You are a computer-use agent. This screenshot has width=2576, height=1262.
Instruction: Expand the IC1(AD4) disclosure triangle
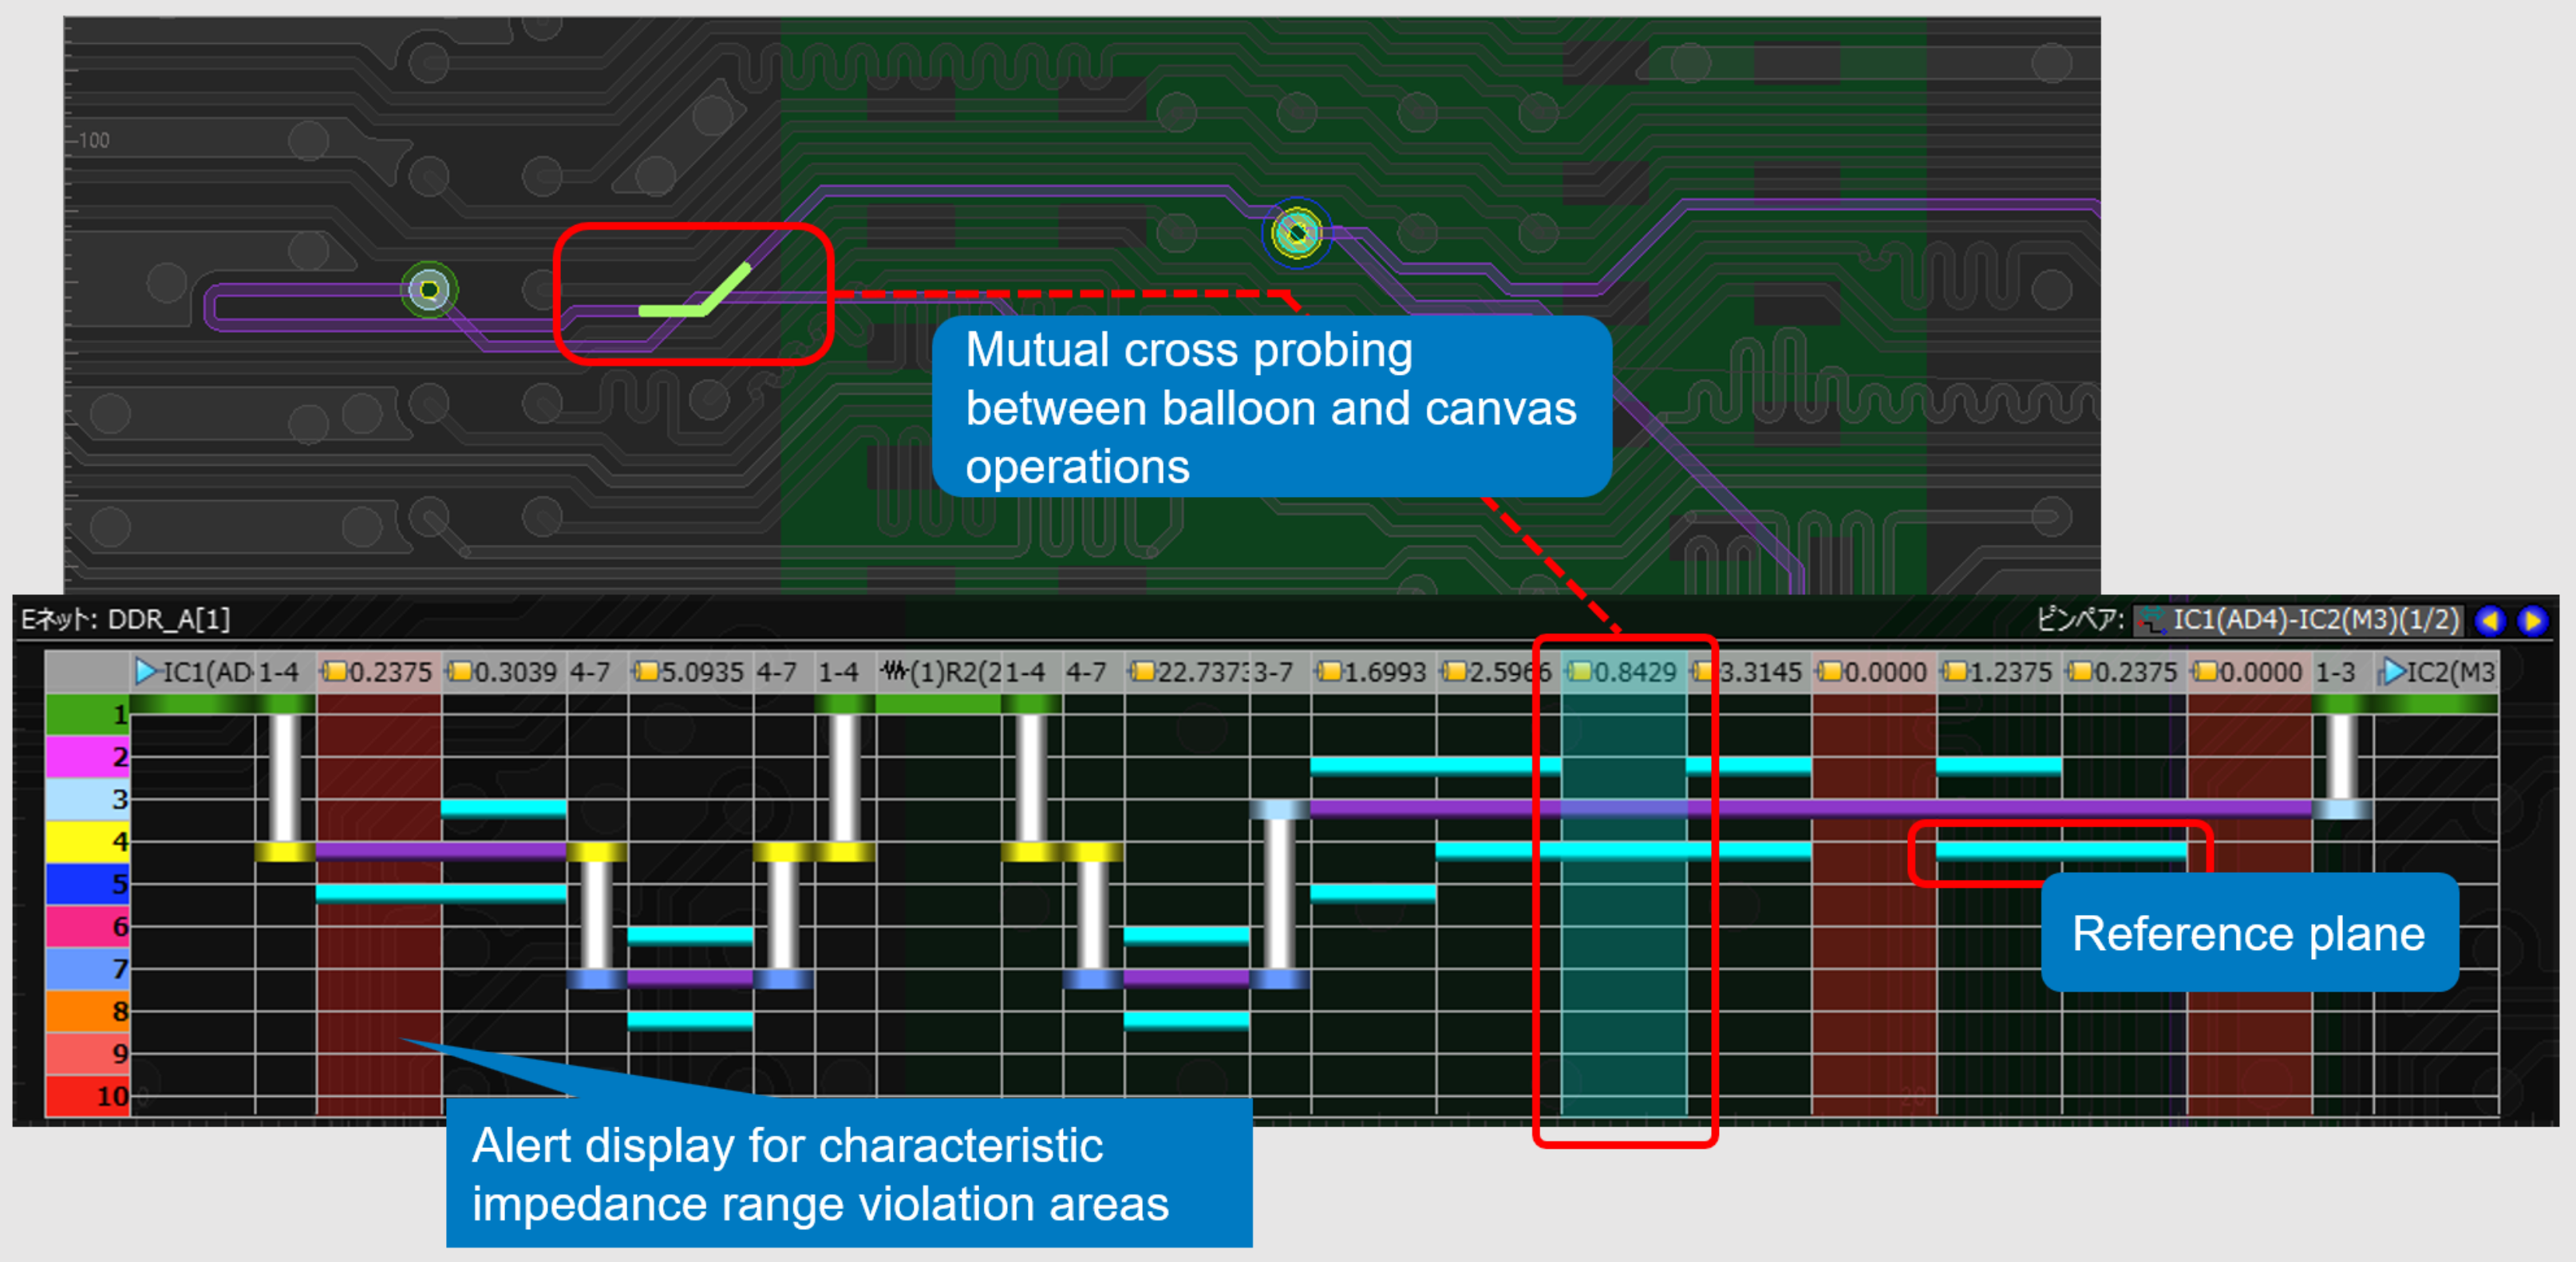(148, 672)
